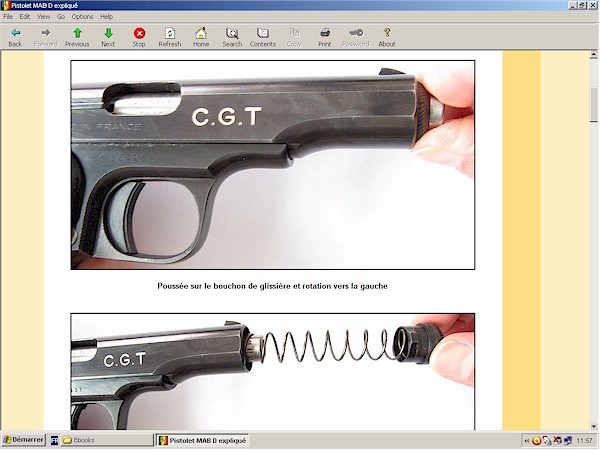Click the page scroll-down arrow

click(593, 426)
